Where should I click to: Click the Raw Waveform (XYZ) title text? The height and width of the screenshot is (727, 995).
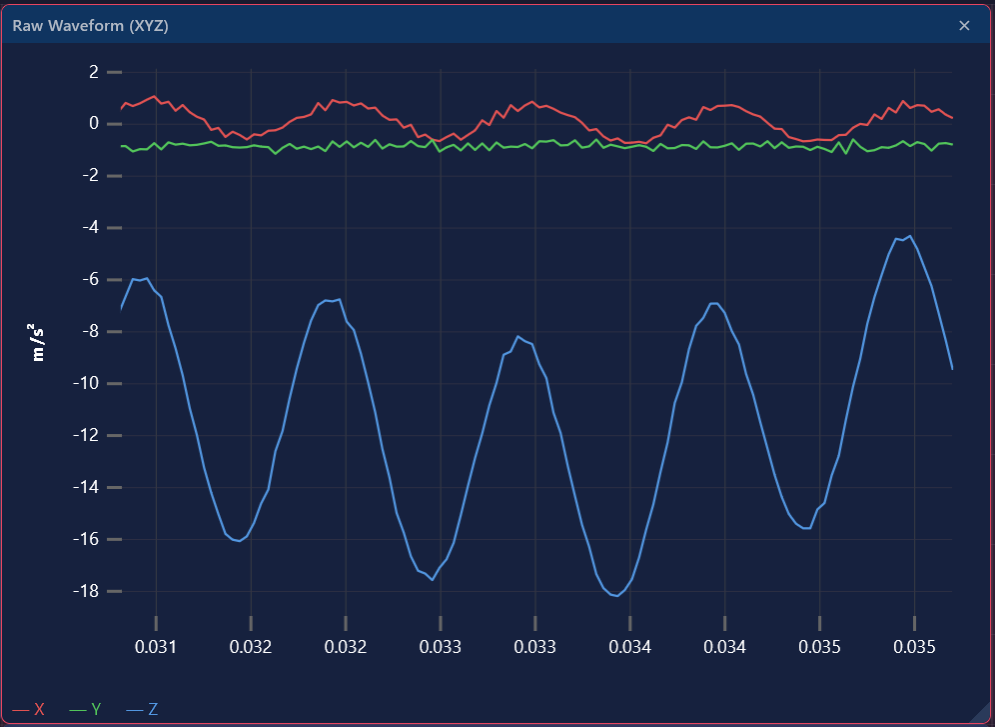90,26
